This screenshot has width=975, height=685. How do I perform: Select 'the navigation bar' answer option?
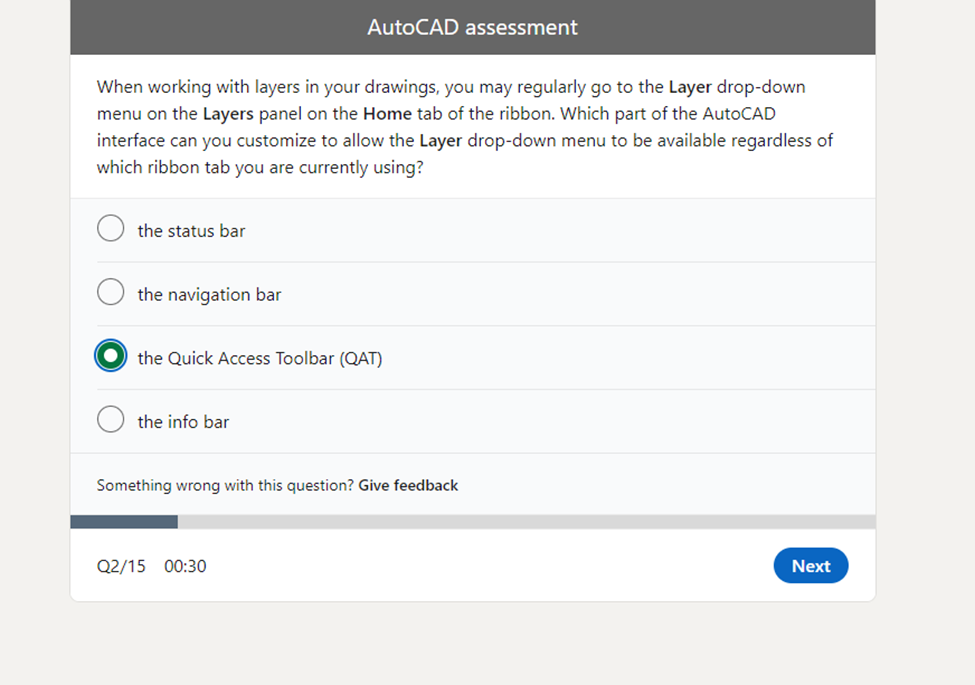click(110, 291)
